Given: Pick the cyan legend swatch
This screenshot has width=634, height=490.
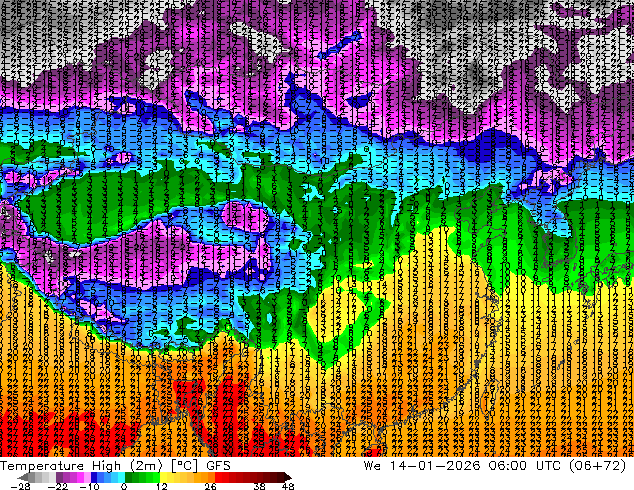Looking at the screenshot, I should click(121, 477).
